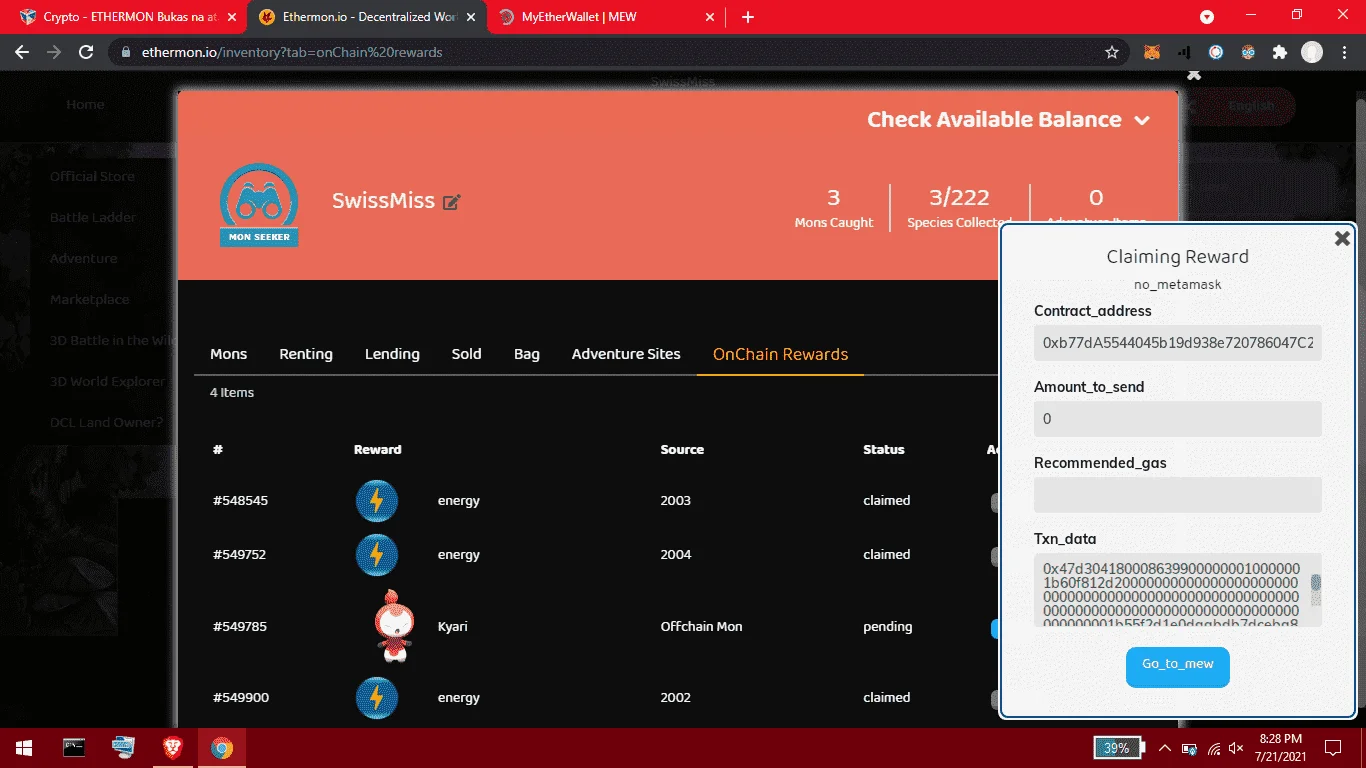1366x768 pixels.
Task: Click the Mon Seeker badge avatar
Action: (x=258, y=205)
